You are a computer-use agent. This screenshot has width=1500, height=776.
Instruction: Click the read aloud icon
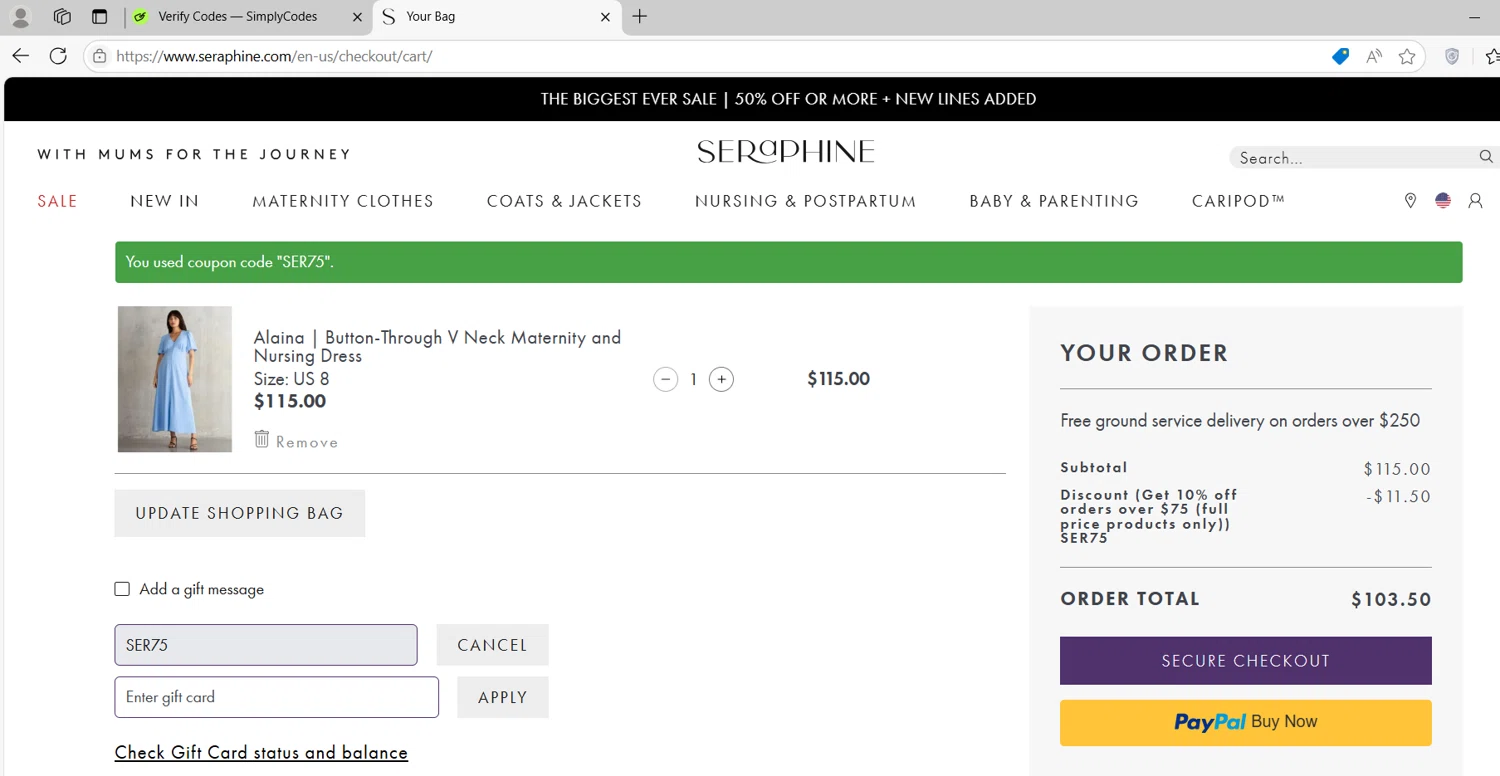coord(1374,57)
